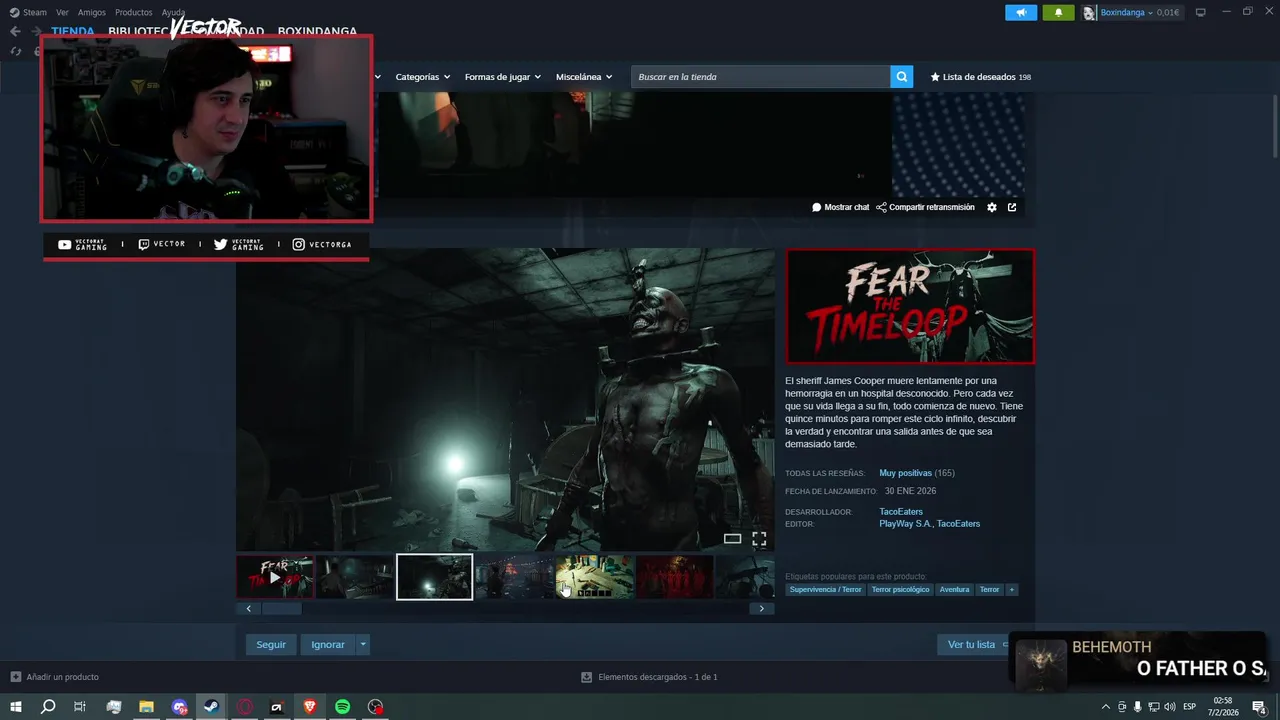
Task: Open File Explorer from the taskbar
Action: point(146,707)
